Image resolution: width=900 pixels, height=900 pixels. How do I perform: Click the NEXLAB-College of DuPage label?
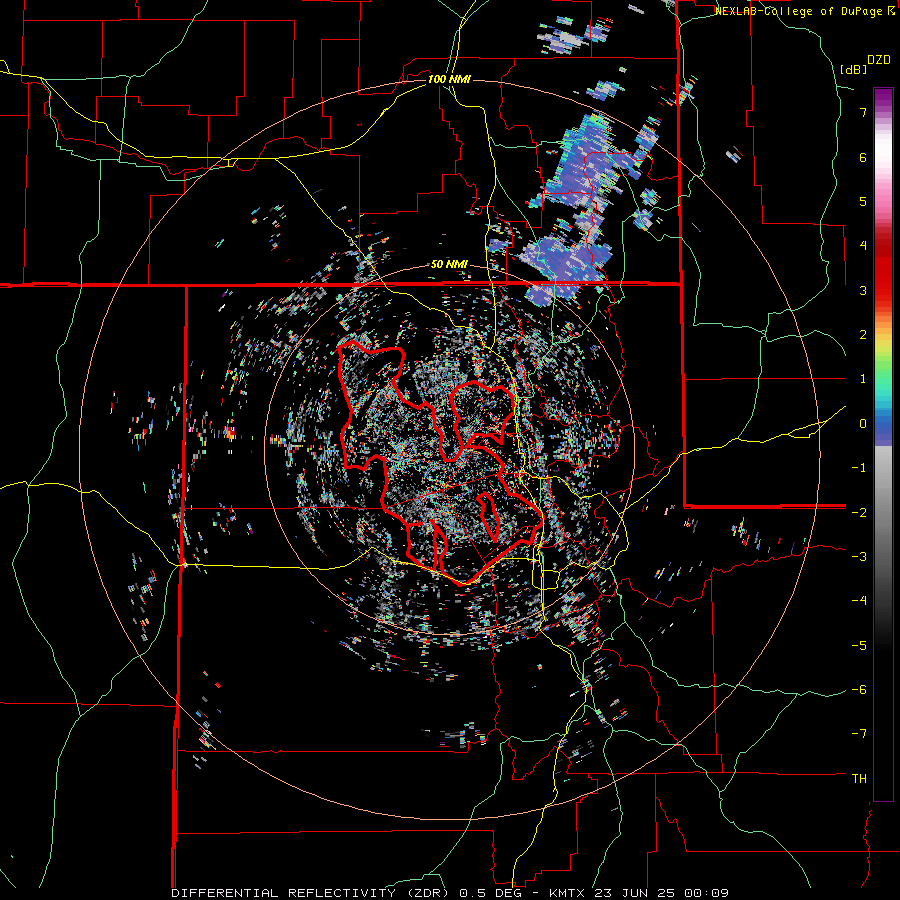tap(801, 11)
